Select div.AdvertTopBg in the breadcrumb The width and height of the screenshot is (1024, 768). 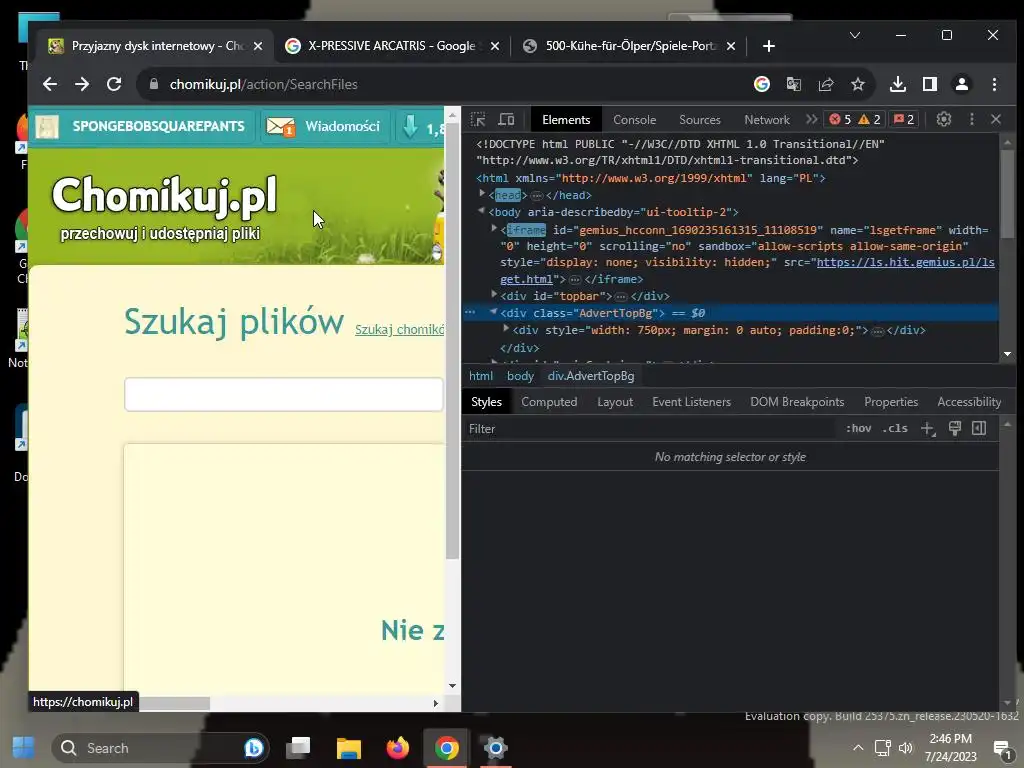coord(591,376)
